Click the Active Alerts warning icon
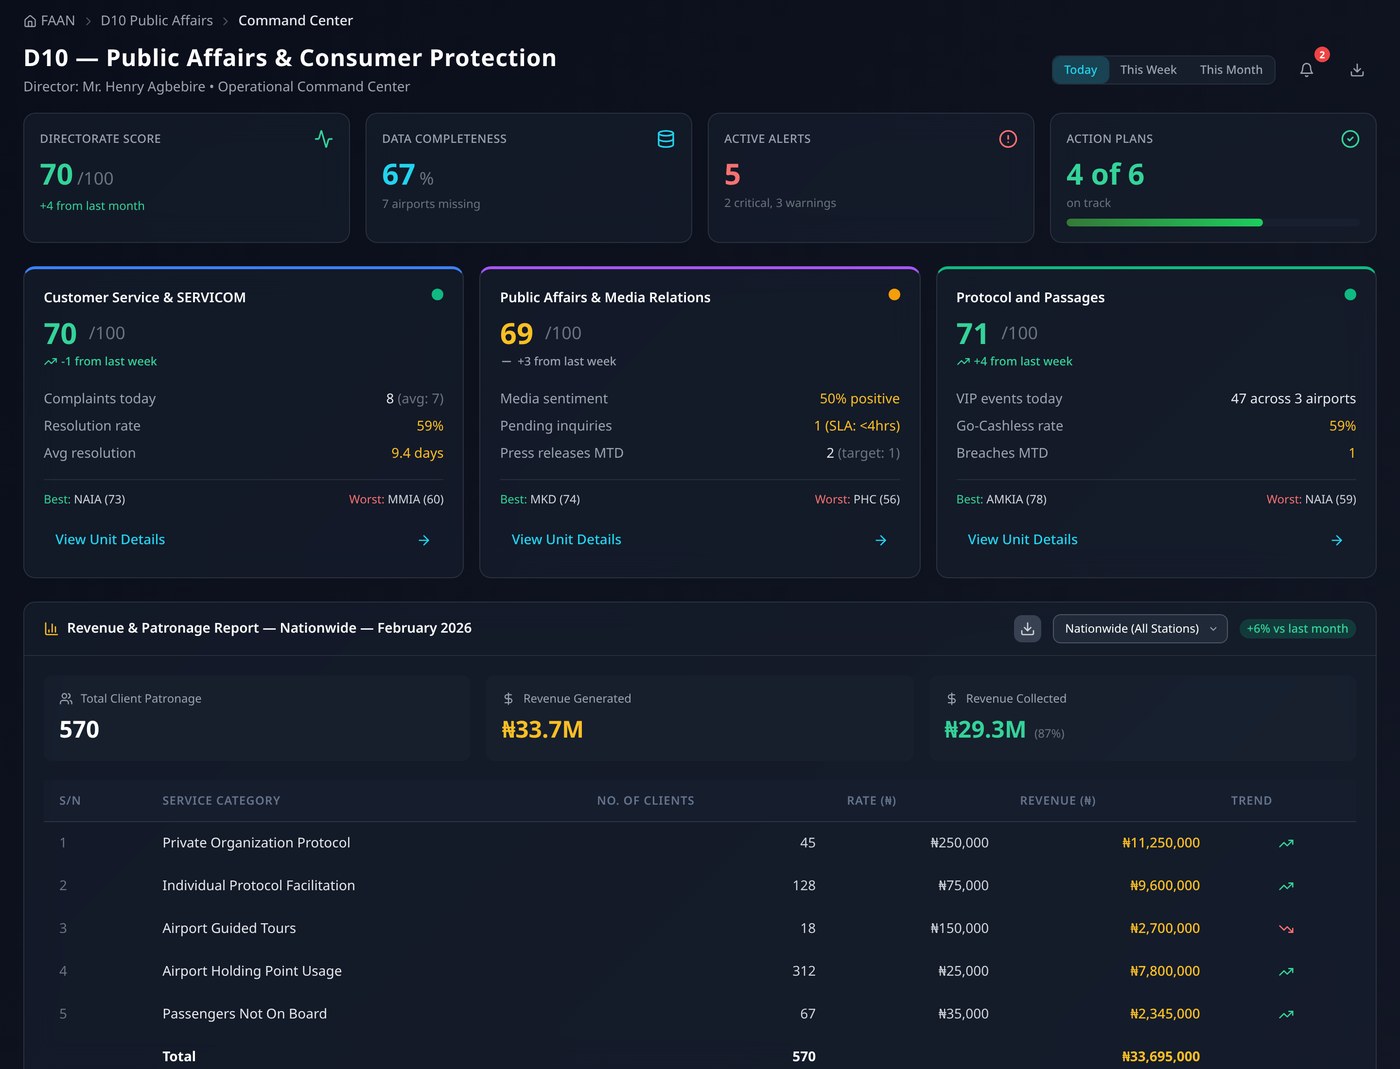Screen dimensions: 1400x1069 pyautogui.click(x=1008, y=139)
